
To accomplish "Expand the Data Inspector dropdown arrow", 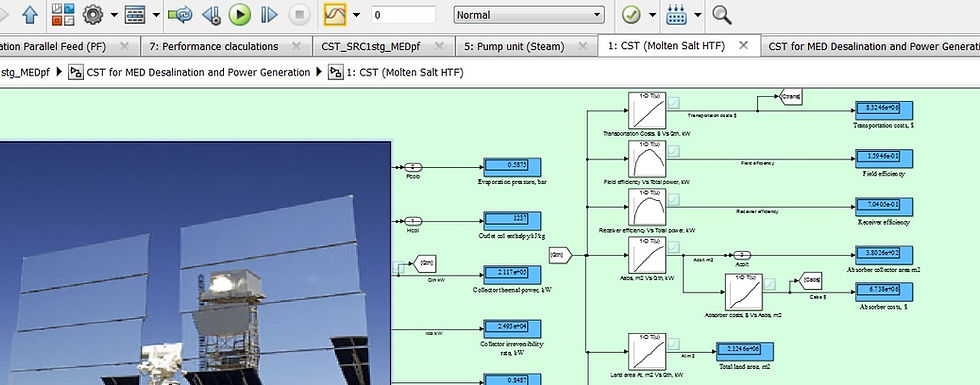I will (x=356, y=14).
